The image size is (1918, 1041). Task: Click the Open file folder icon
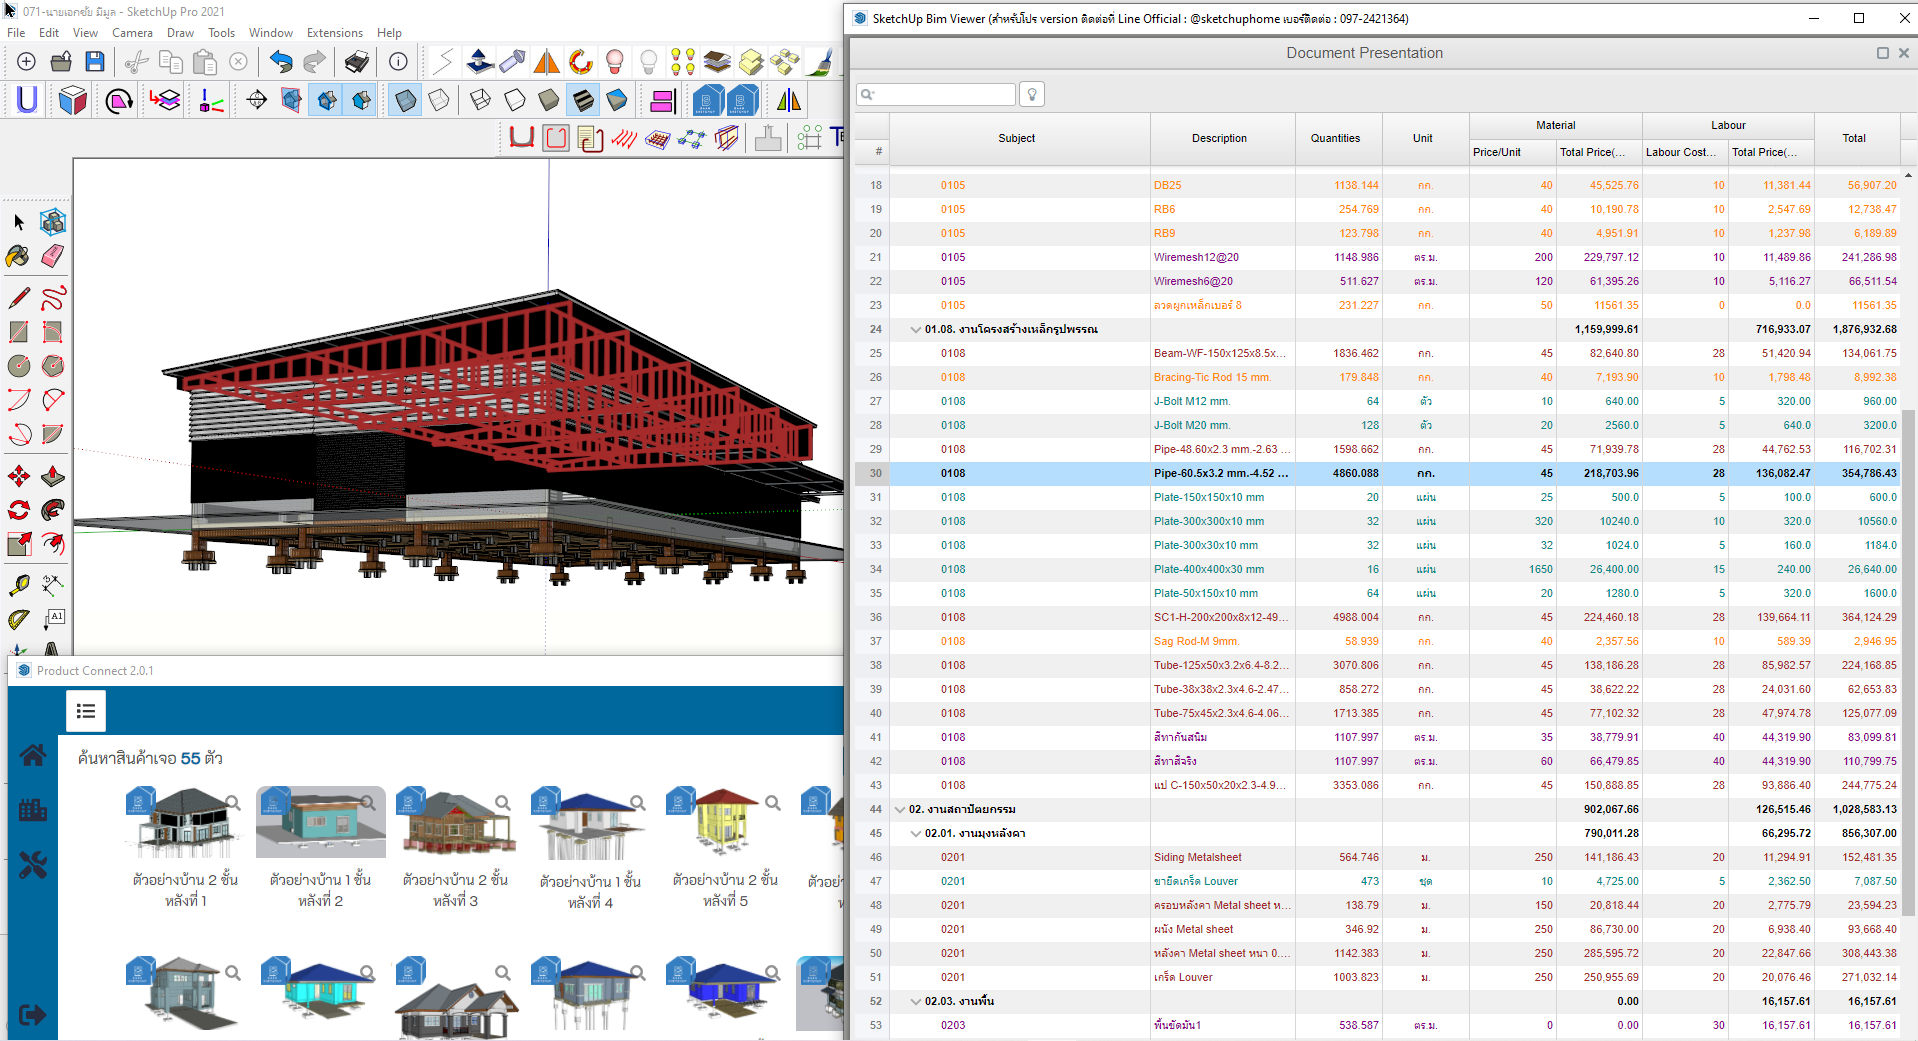click(61, 62)
